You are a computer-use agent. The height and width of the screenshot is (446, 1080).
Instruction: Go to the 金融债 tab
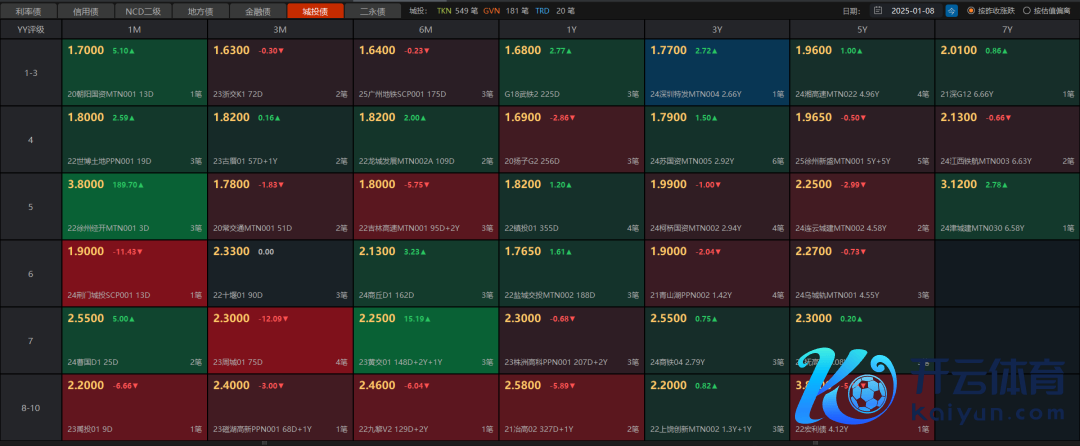point(257,11)
